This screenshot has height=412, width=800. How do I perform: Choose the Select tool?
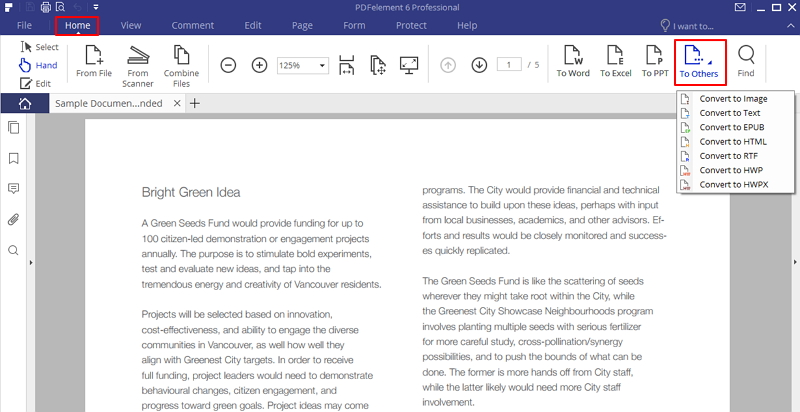click(x=40, y=47)
